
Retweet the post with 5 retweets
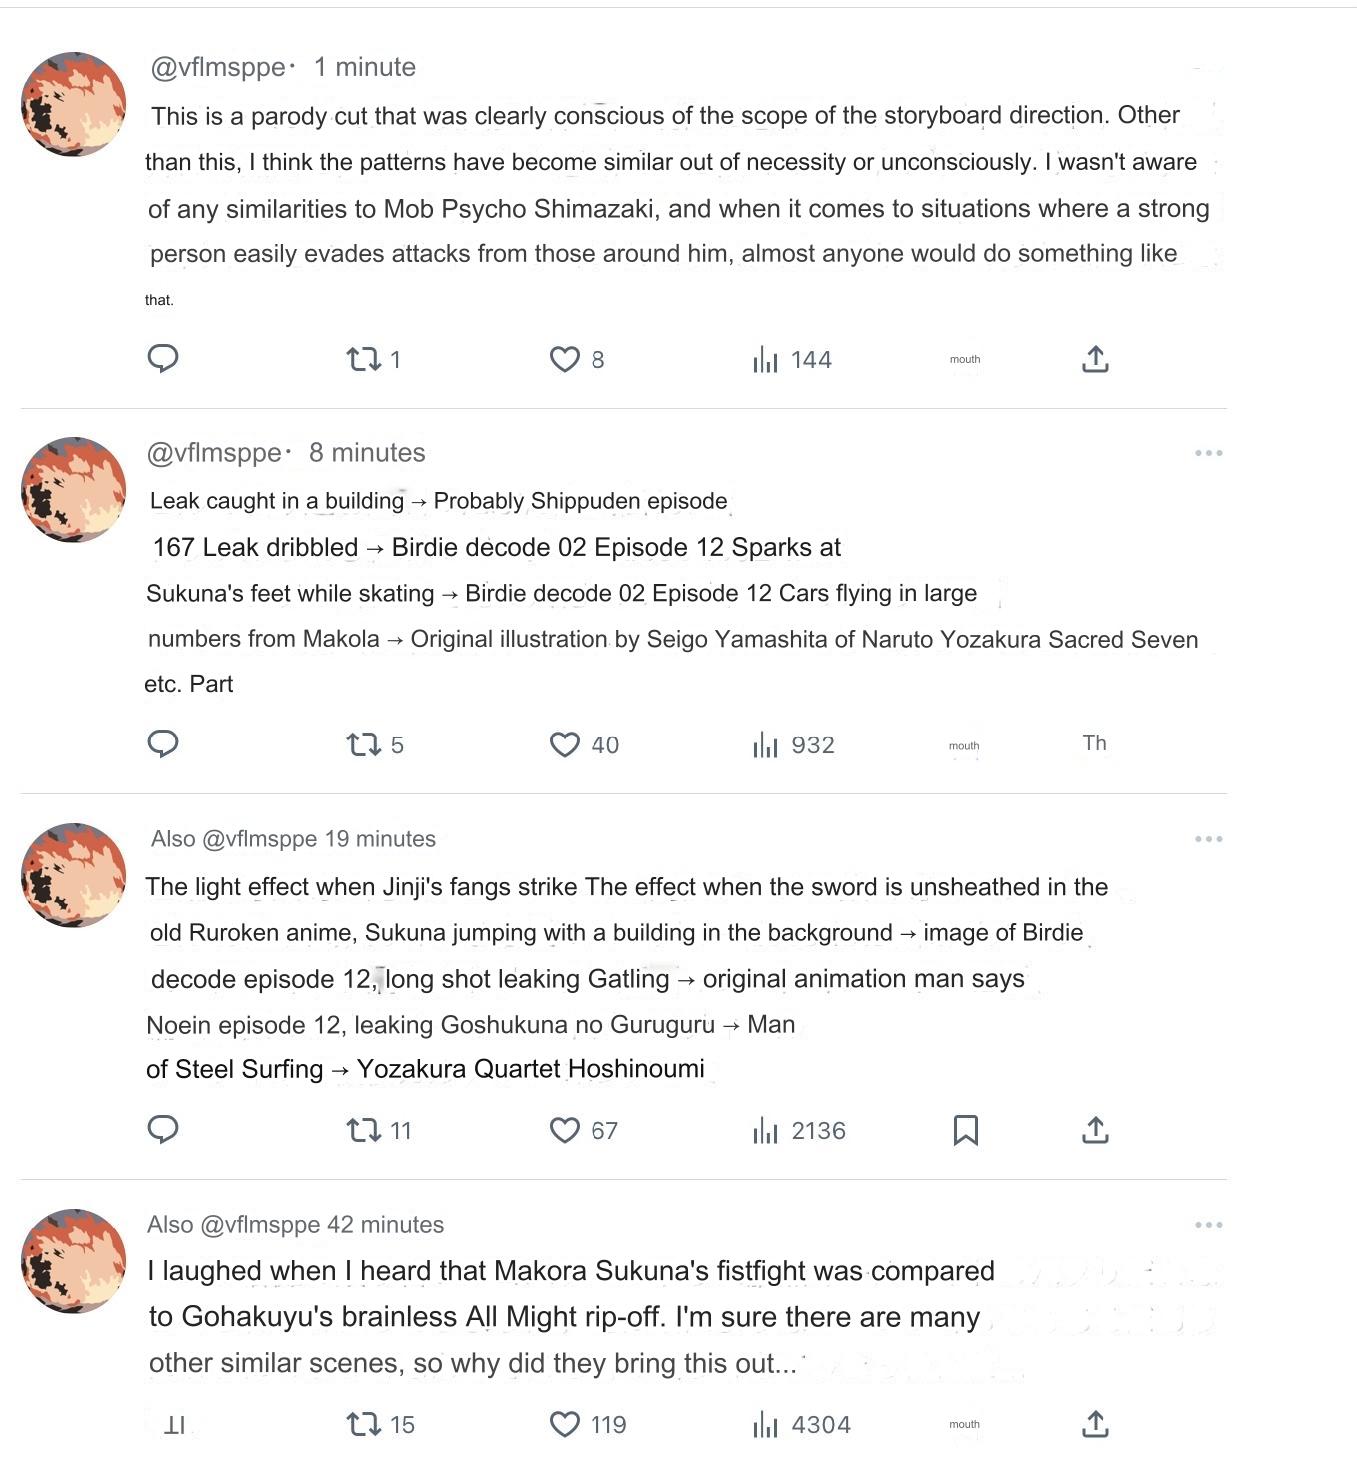364,745
